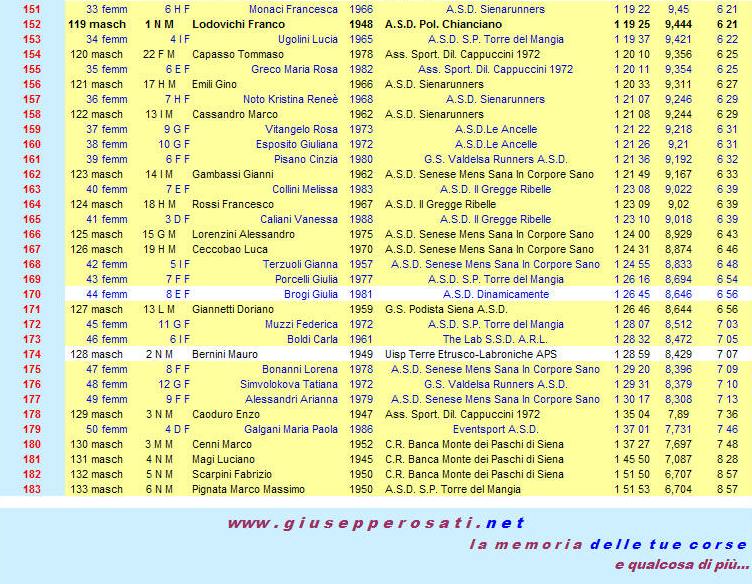Image resolution: width=752 pixels, height=584 pixels.
Task: Select Pignata Marco Massimo name
Action: pyautogui.click(x=248, y=489)
